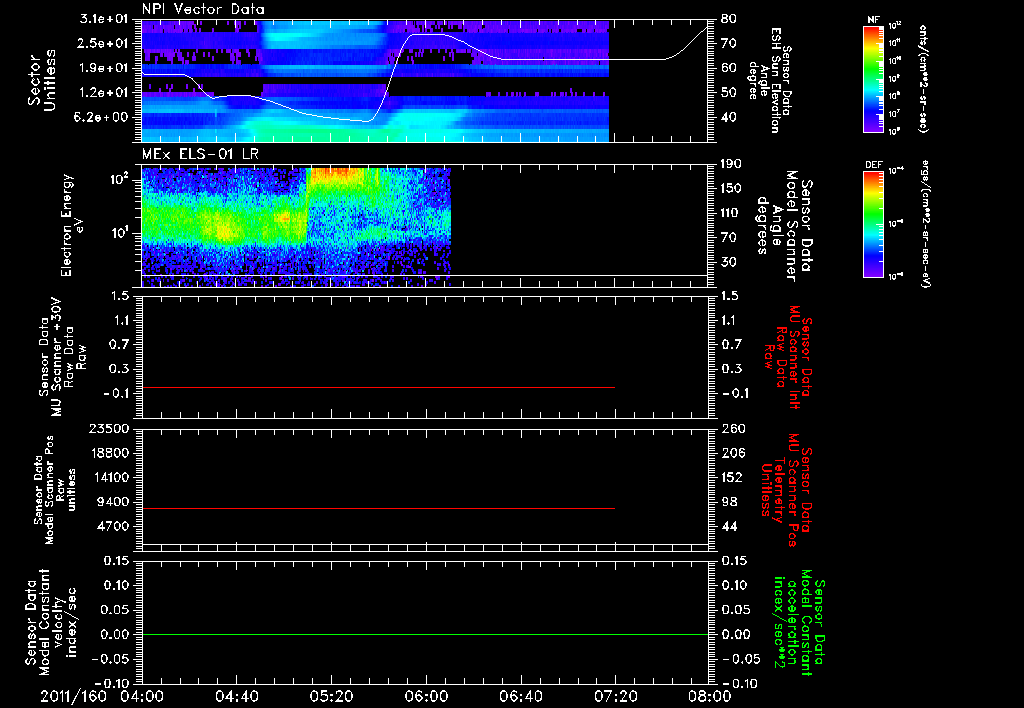Screen dimensions: 1024x708
Task: Select the "152" telemetry tick label
Action: 733,477
